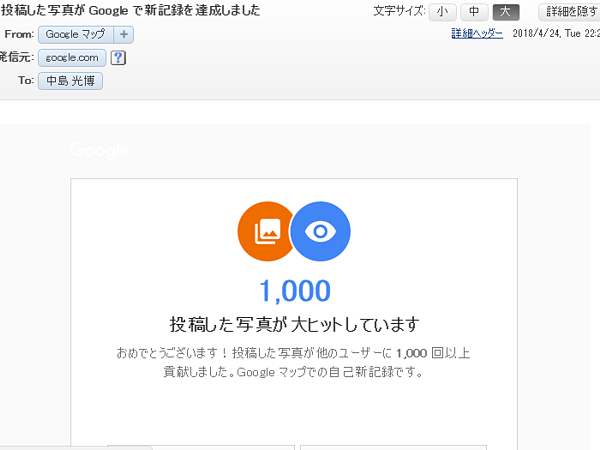The image size is (600, 450).
Task: Click the Google マップ sender chip
Action: (x=75, y=34)
